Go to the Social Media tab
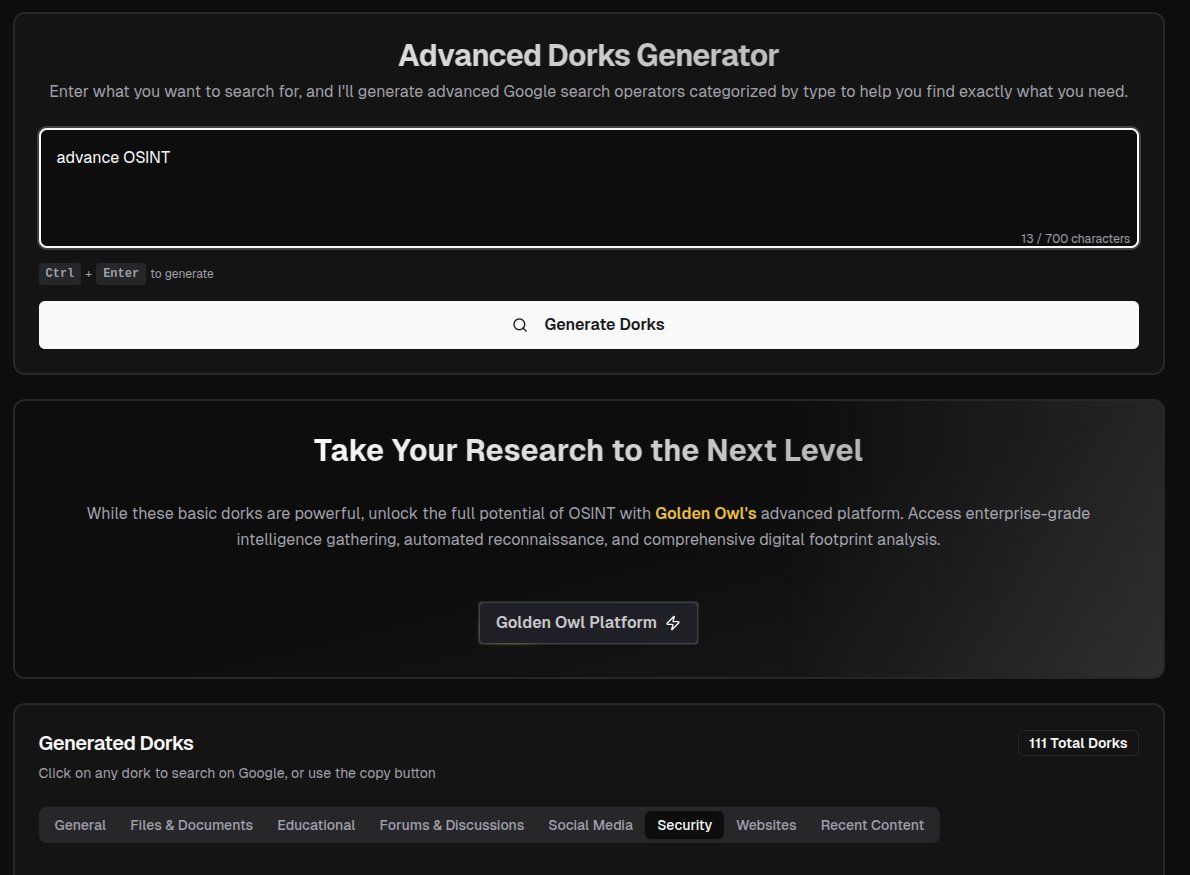The width and height of the screenshot is (1190, 875). coord(590,825)
